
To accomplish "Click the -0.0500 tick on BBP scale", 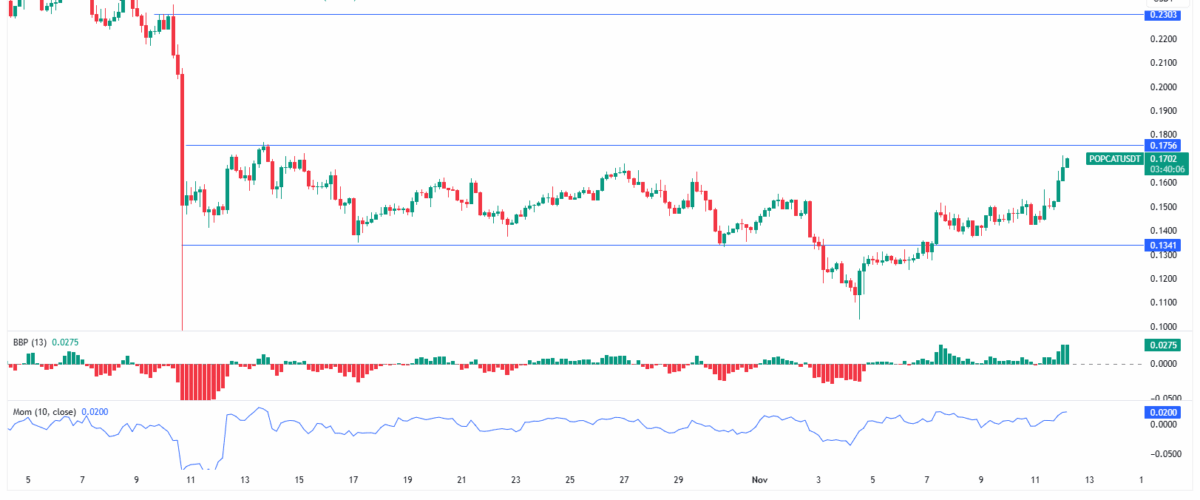I will [x=1163, y=397].
